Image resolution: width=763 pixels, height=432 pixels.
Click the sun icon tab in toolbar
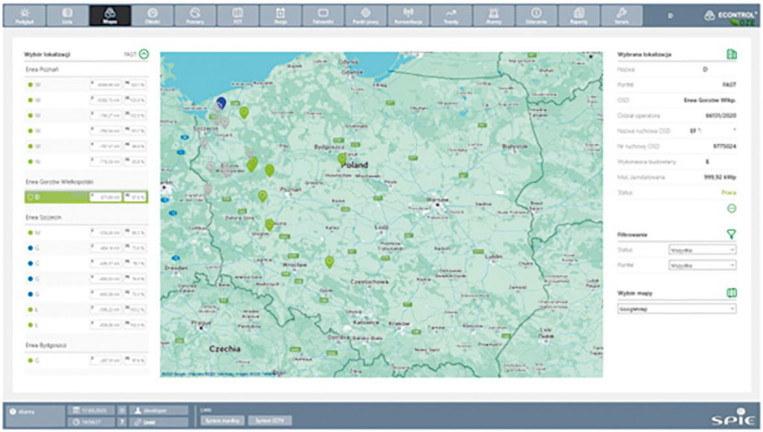point(24,16)
